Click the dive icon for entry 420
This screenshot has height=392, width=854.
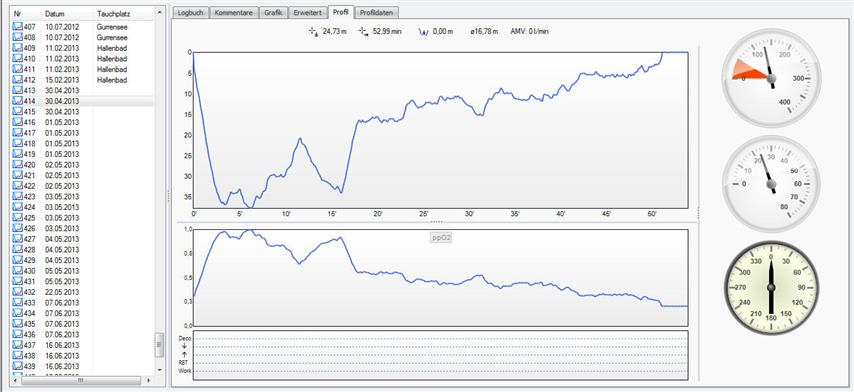tap(17, 164)
